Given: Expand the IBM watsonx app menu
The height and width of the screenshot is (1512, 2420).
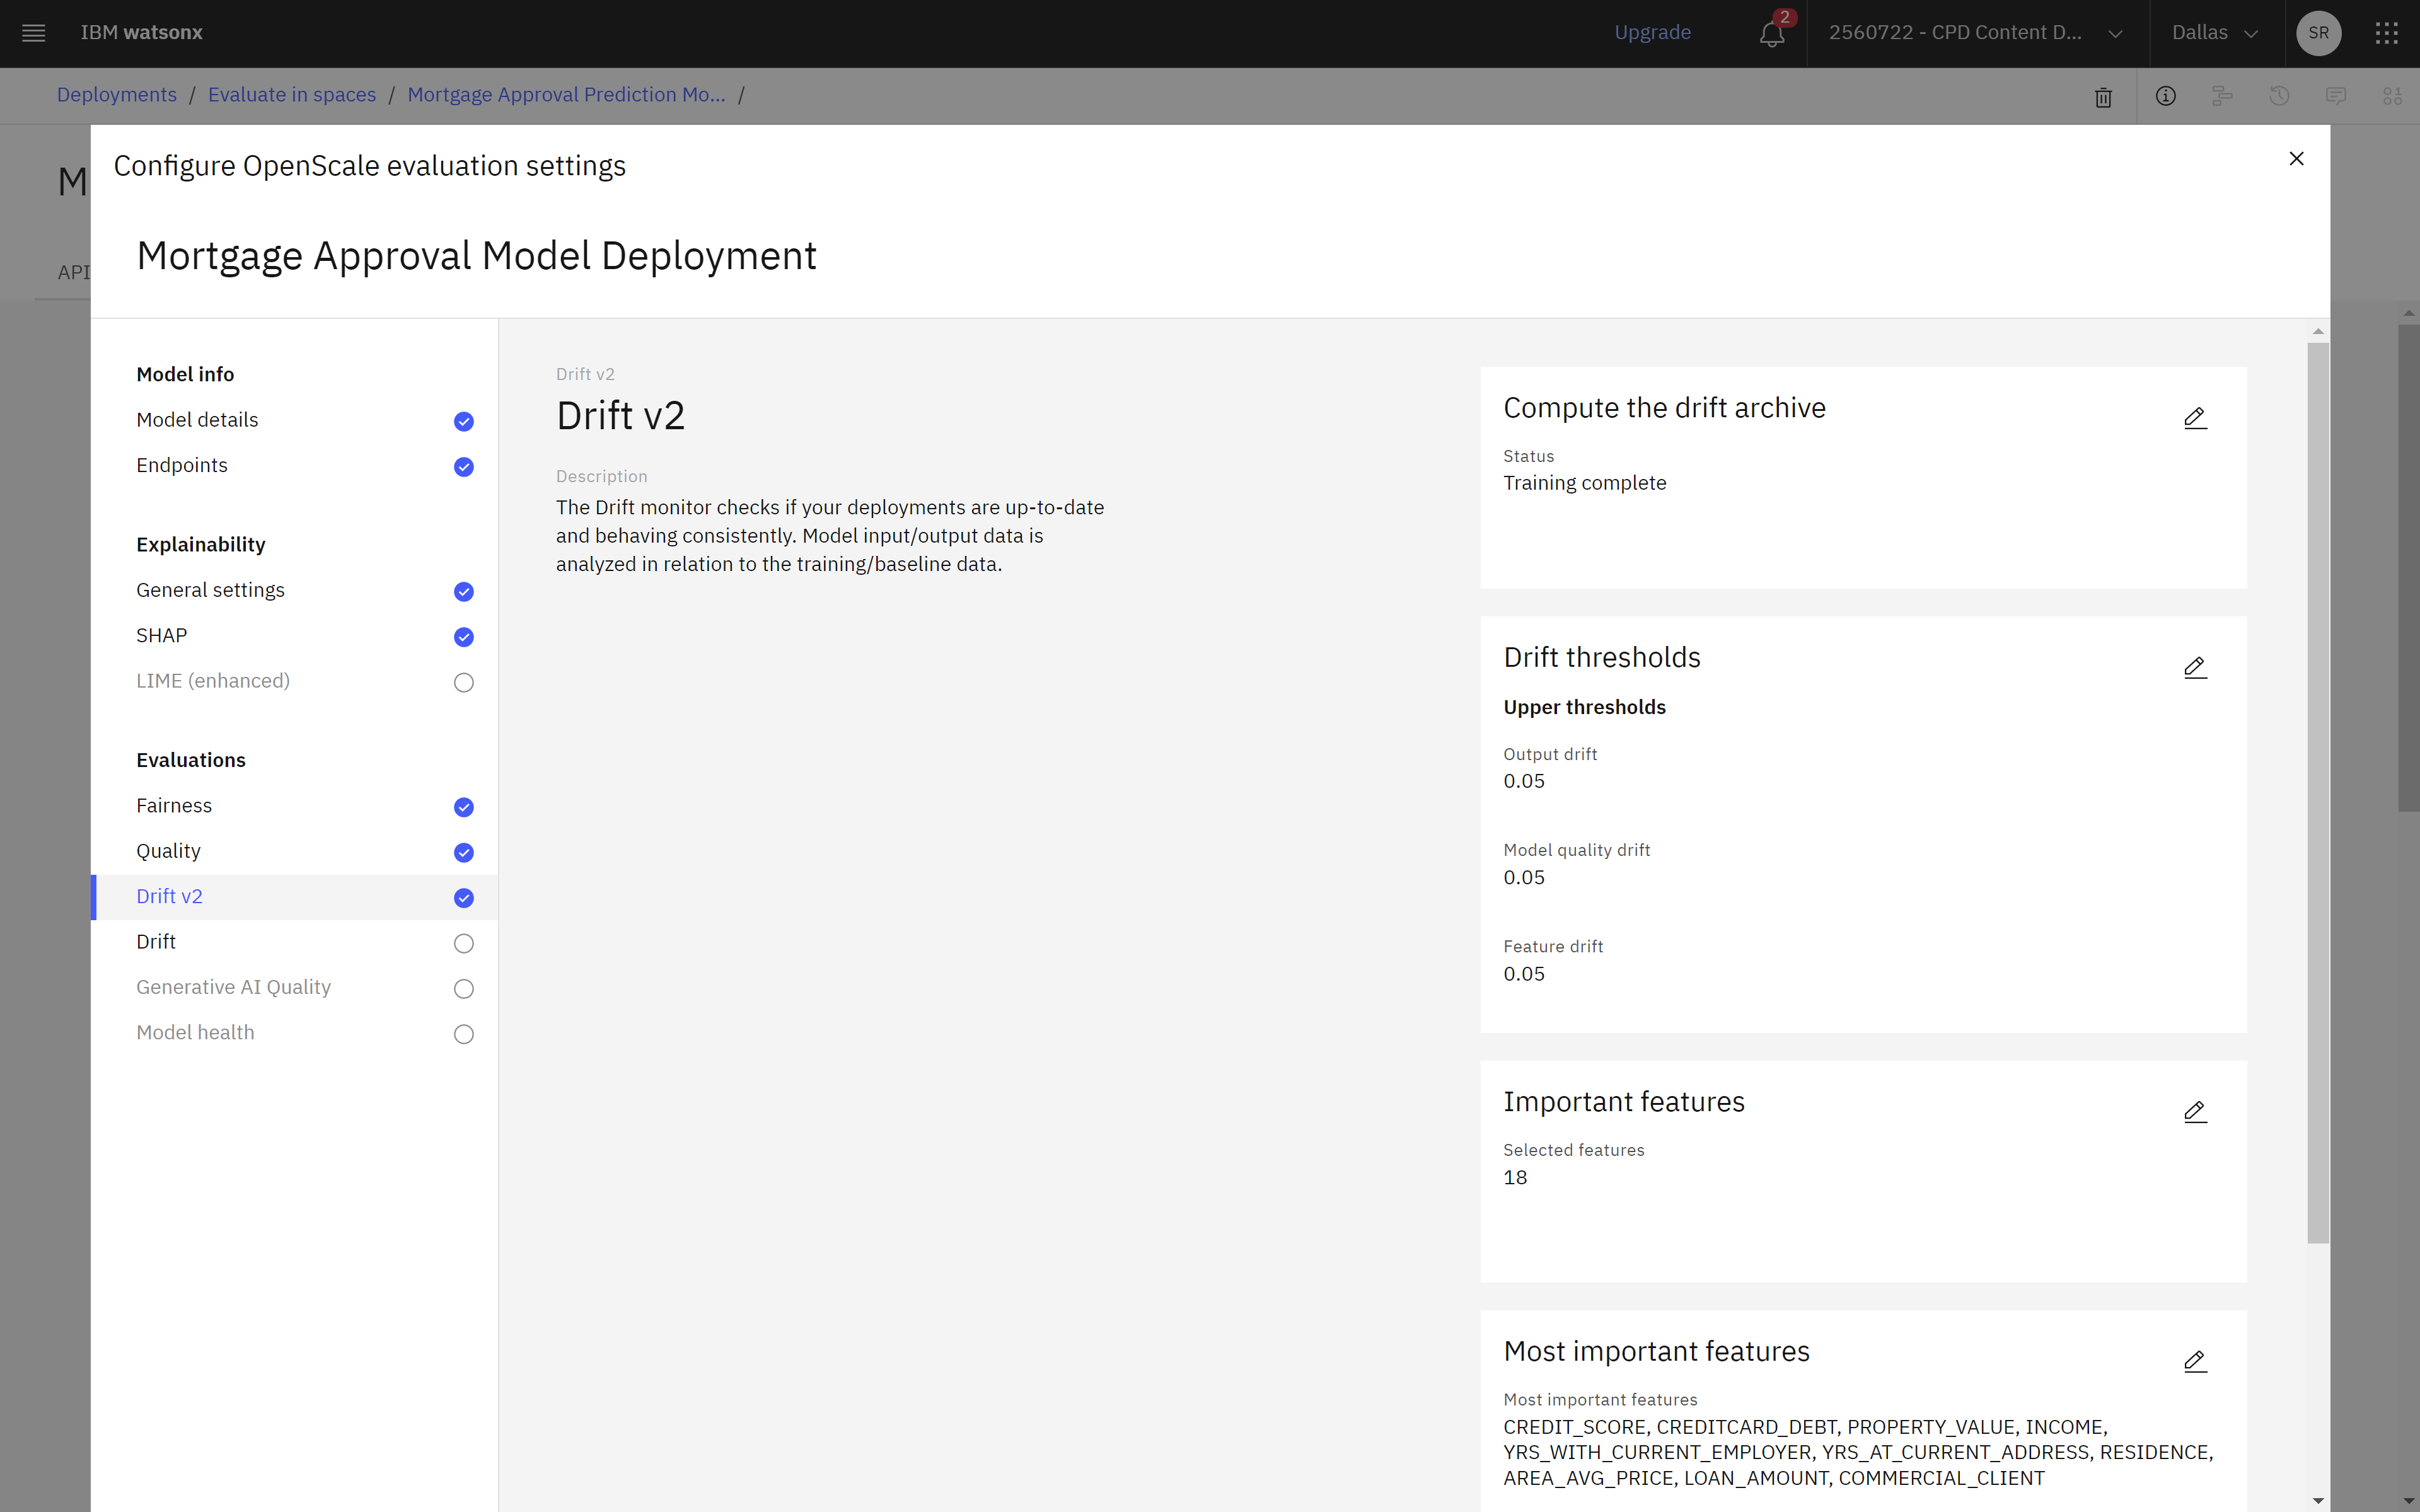Looking at the screenshot, I should coord(33,32).
